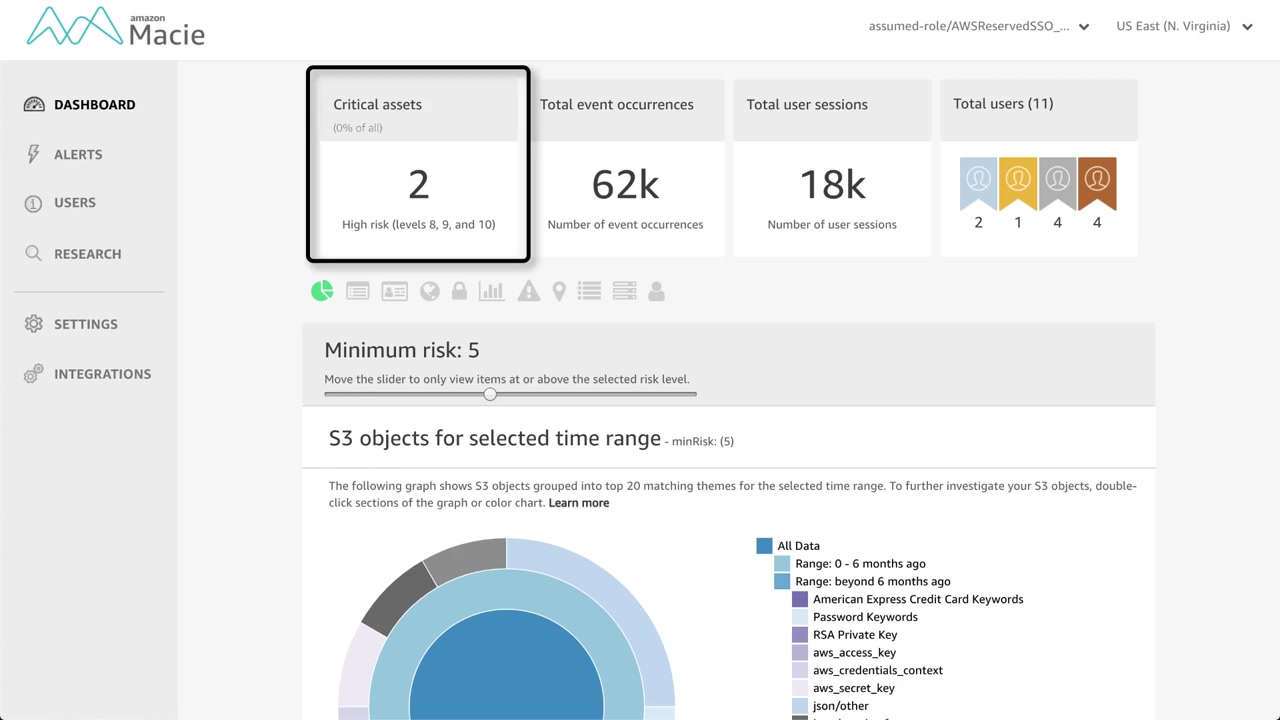Click the padlock icon in view toolbar

point(459,291)
